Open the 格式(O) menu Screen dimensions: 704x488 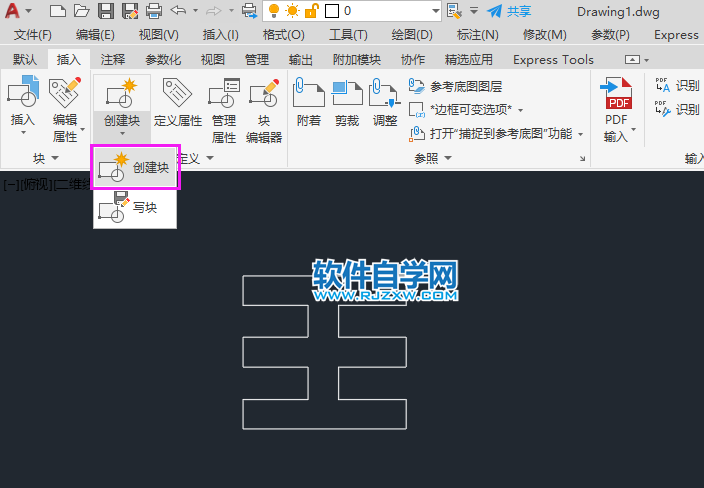point(284,35)
